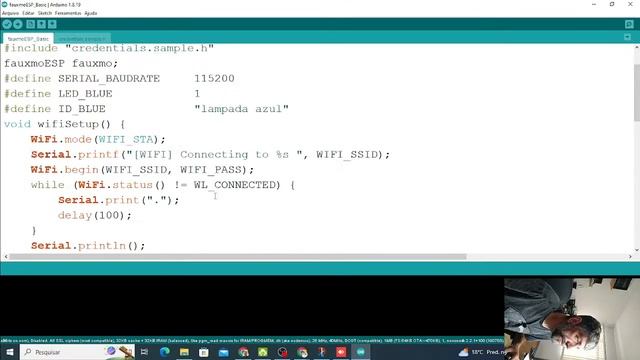Click the webcam overlay thumbnail

[572, 319]
